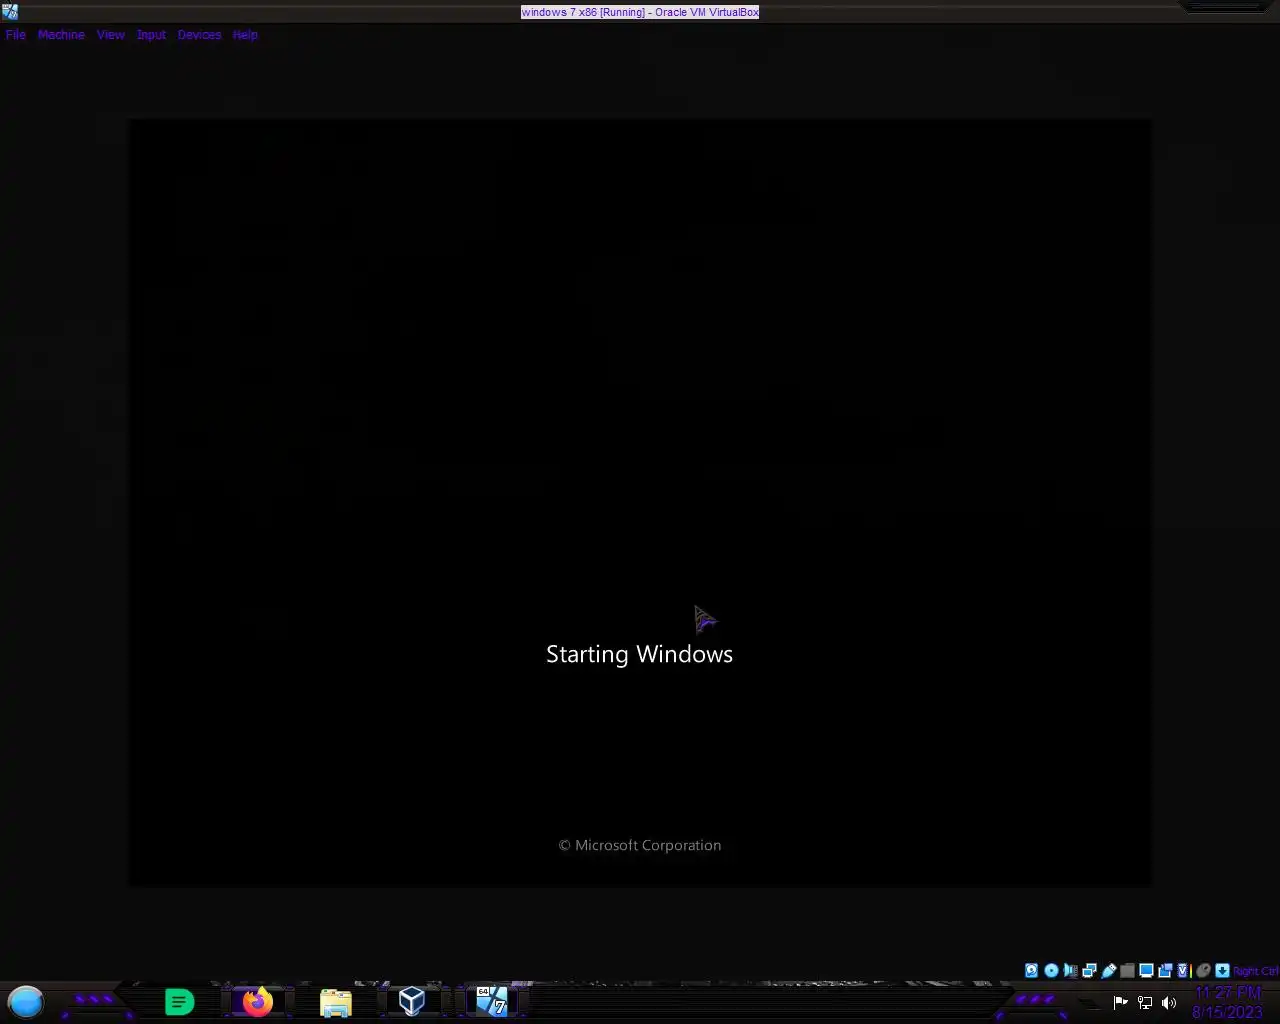Screen dimensions: 1280x1024
Task: Click the VirtualBox title bar icon
Action: pyautogui.click(x=10, y=12)
